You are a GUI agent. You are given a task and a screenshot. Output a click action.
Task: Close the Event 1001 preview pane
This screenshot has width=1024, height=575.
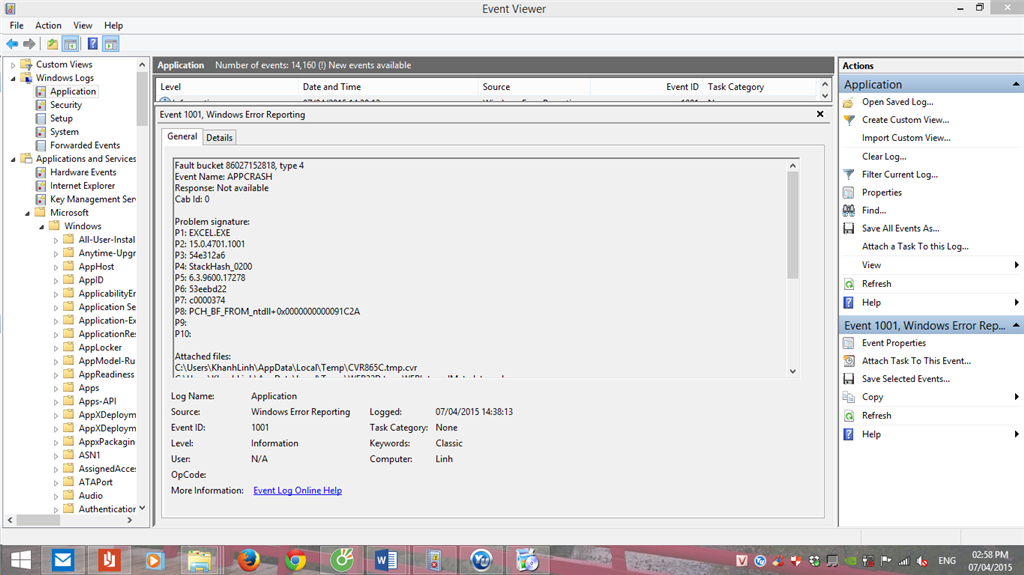pos(820,114)
